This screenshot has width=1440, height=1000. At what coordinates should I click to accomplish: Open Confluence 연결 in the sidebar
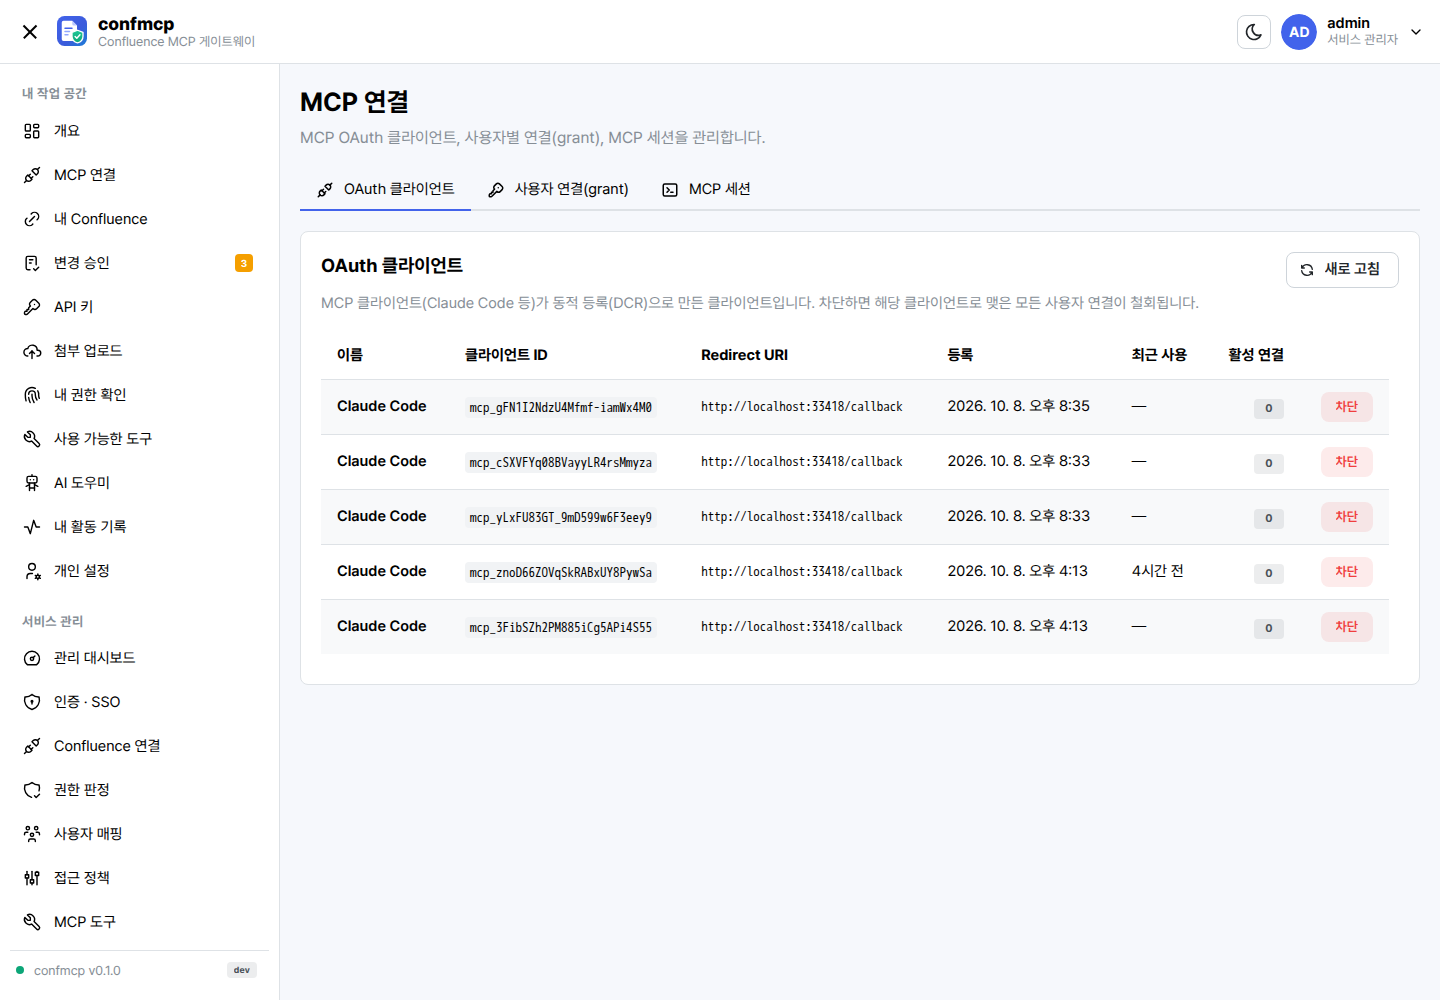(x=139, y=746)
